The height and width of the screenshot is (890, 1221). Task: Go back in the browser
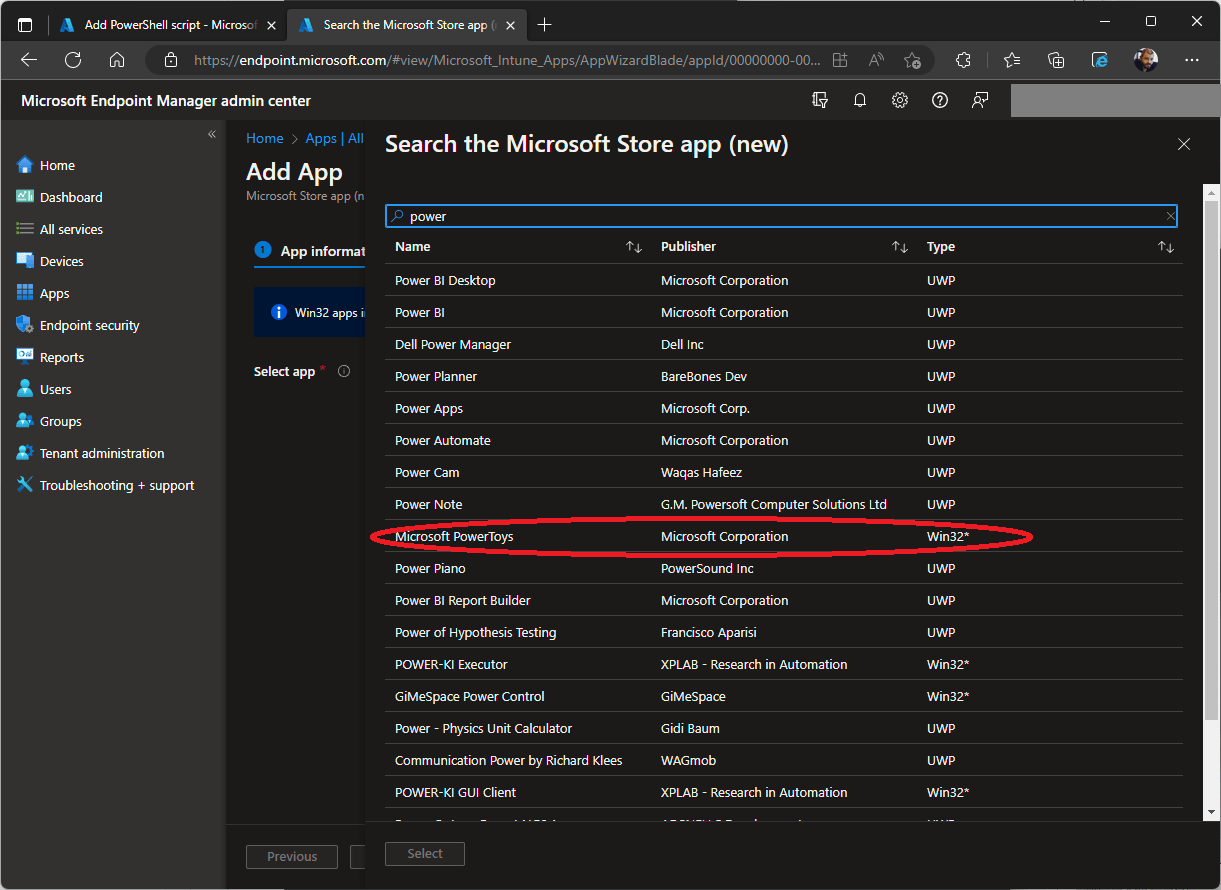29,60
